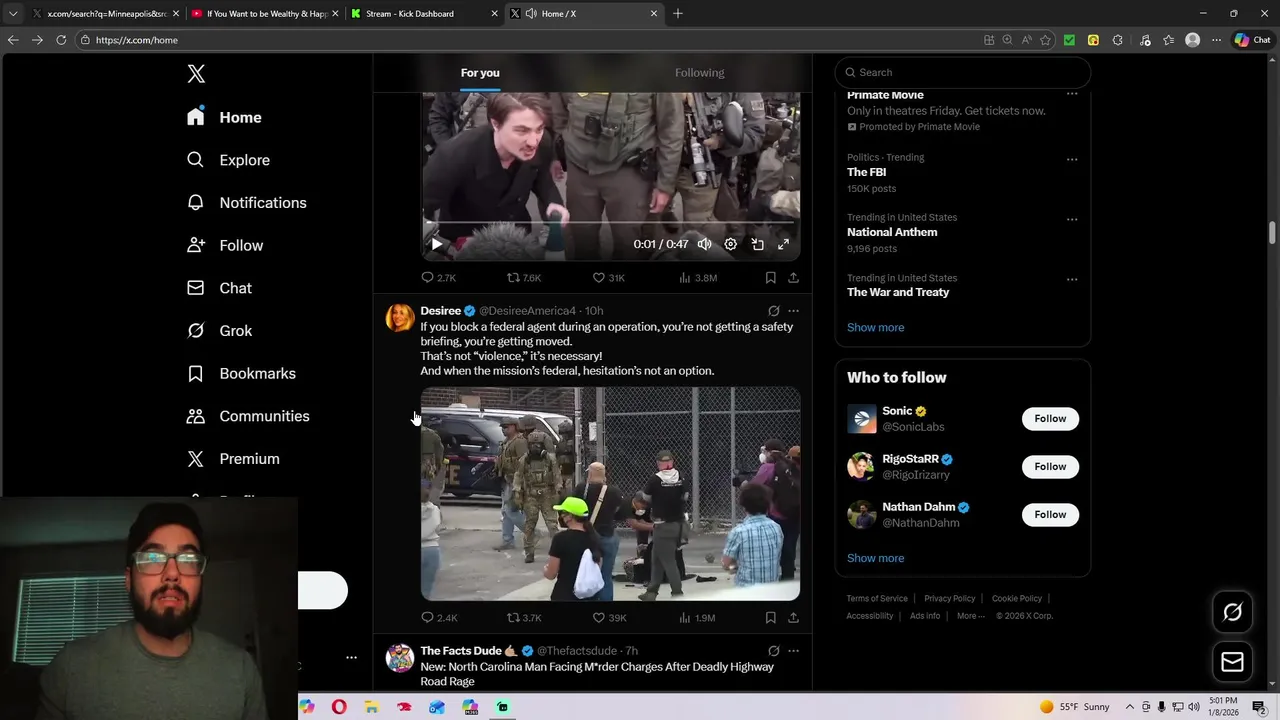Open a new browser tab
The width and height of the screenshot is (1280, 720).
tap(678, 14)
